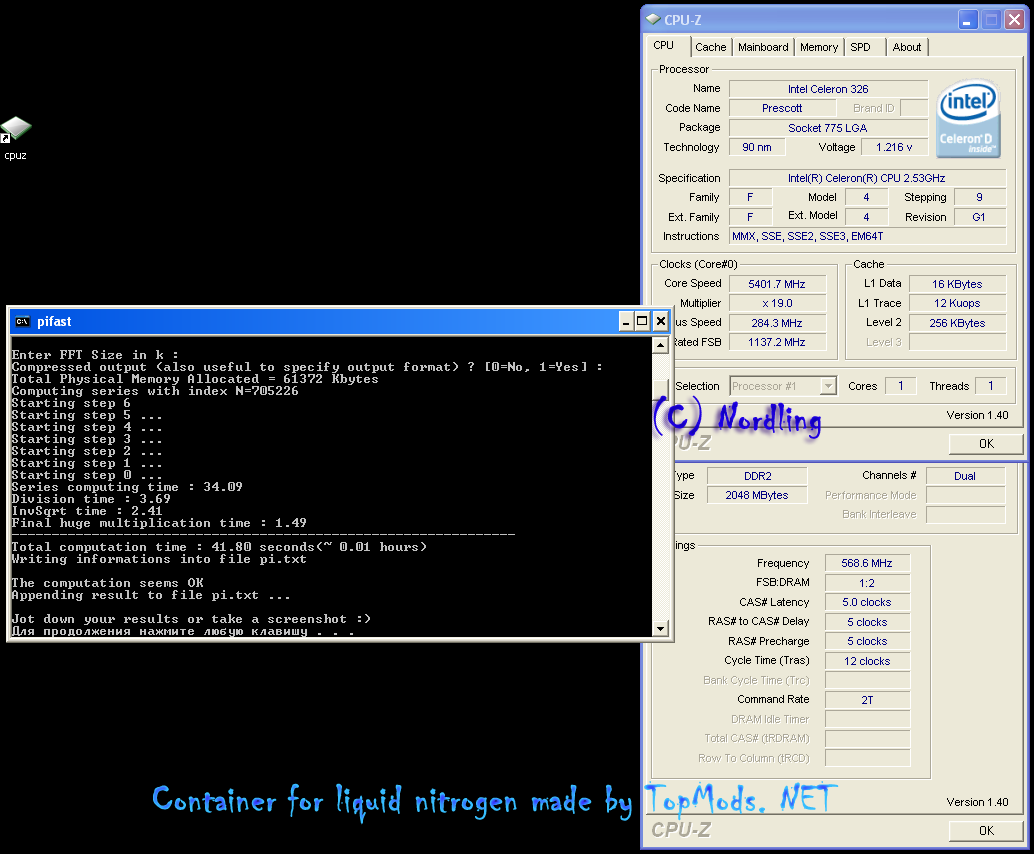Click the Instructions field 'MMX, SSE, SSE2, SSE3, EM64T'
The height and width of the screenshot is (854, 1034).
click(x=867, y=236)
